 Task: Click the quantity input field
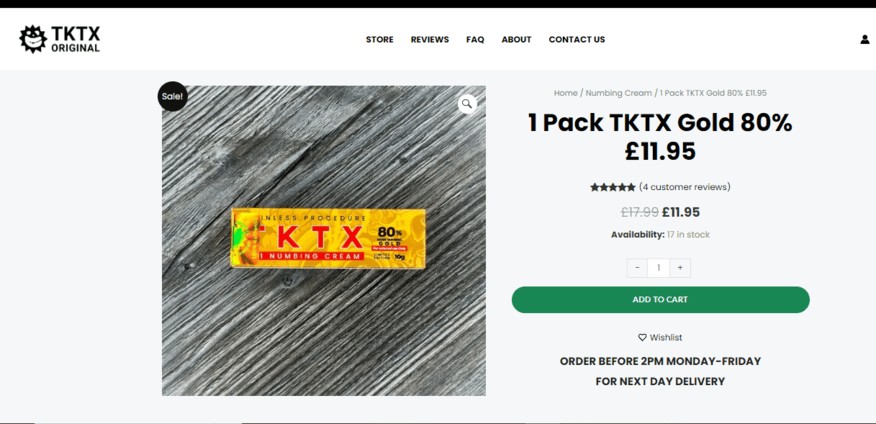point(659,268)
